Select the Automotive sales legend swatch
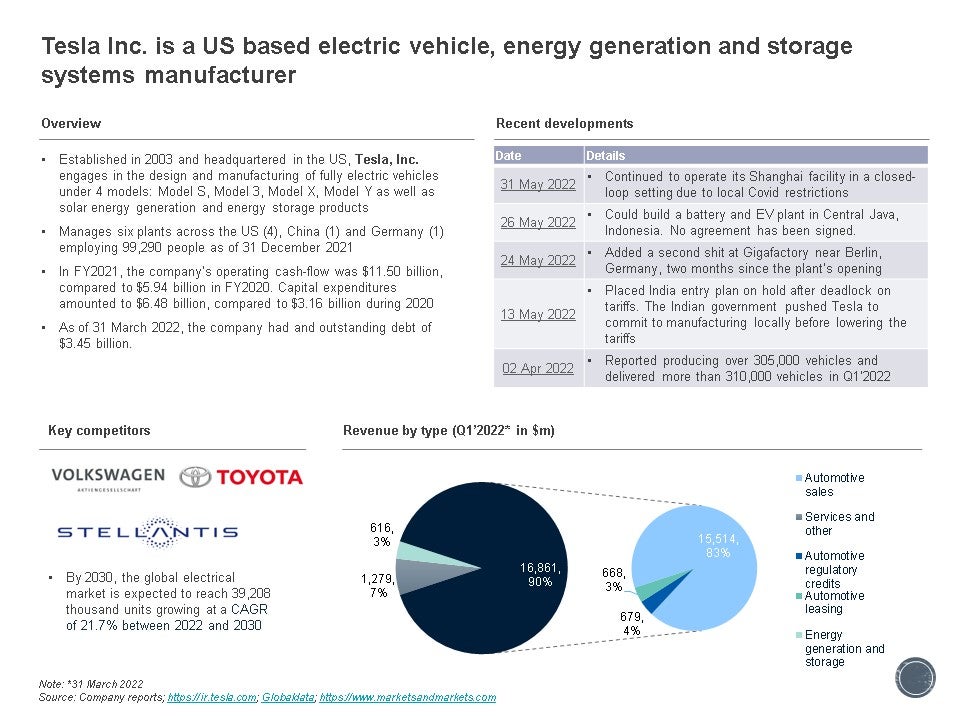 (798, 478)
